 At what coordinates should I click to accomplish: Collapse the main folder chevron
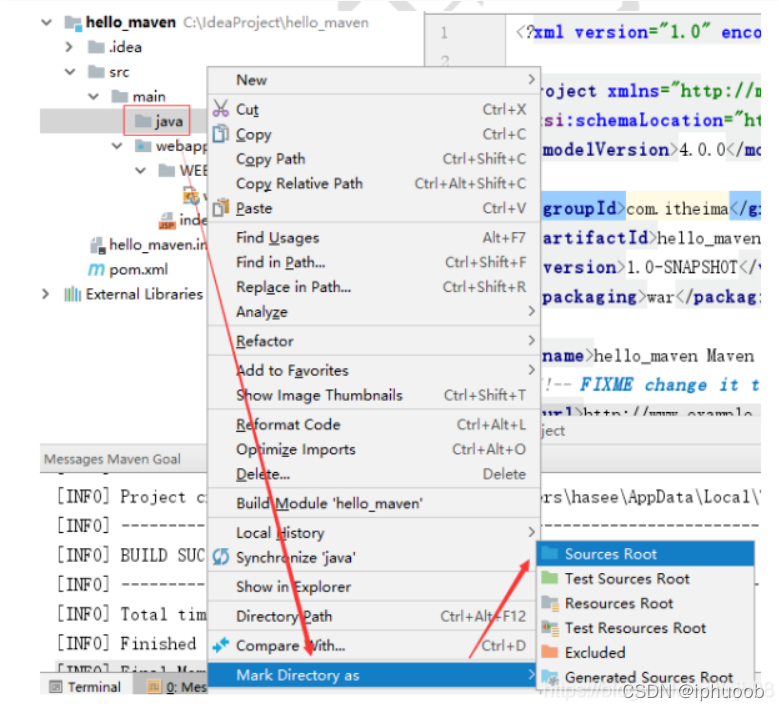[x=93, y=96]
